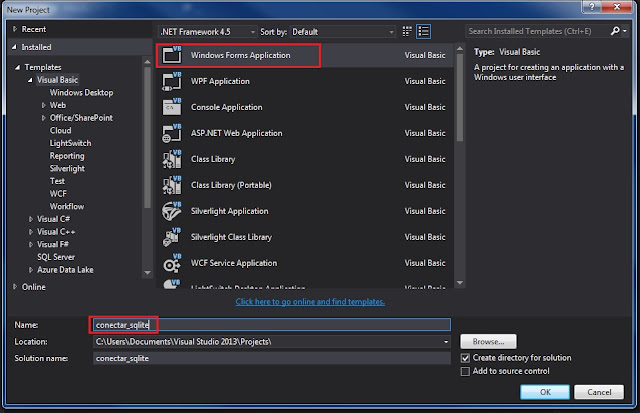Screen dimensions: 640x413
Task: Click the Browse... button
Action: pos(488,342)
